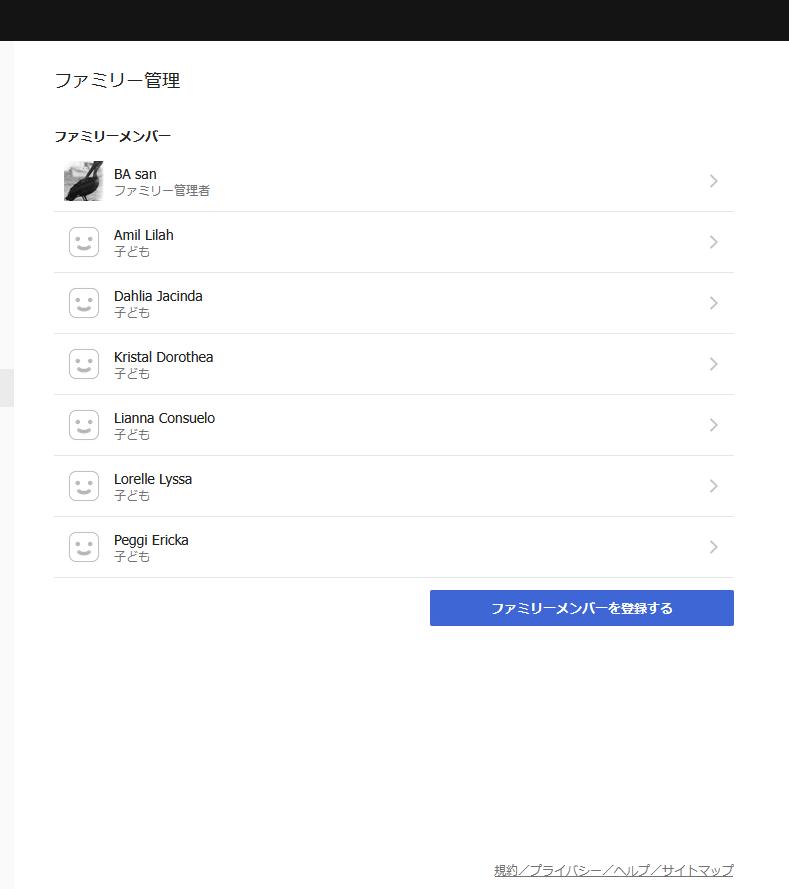Select the Peggi Ericka member name
789x889 pixels.
[151, 540]
